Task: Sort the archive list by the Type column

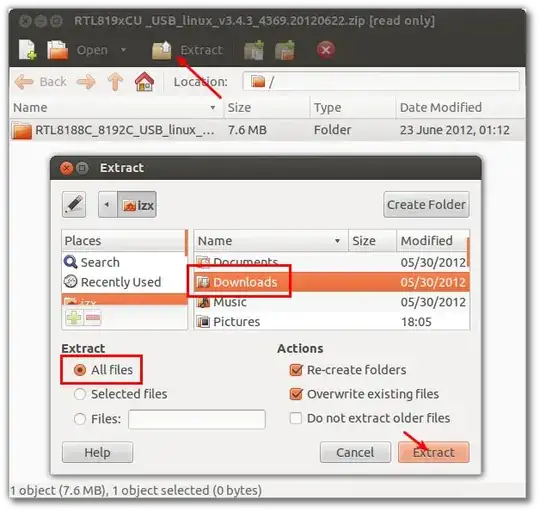Action: point(353,107)
